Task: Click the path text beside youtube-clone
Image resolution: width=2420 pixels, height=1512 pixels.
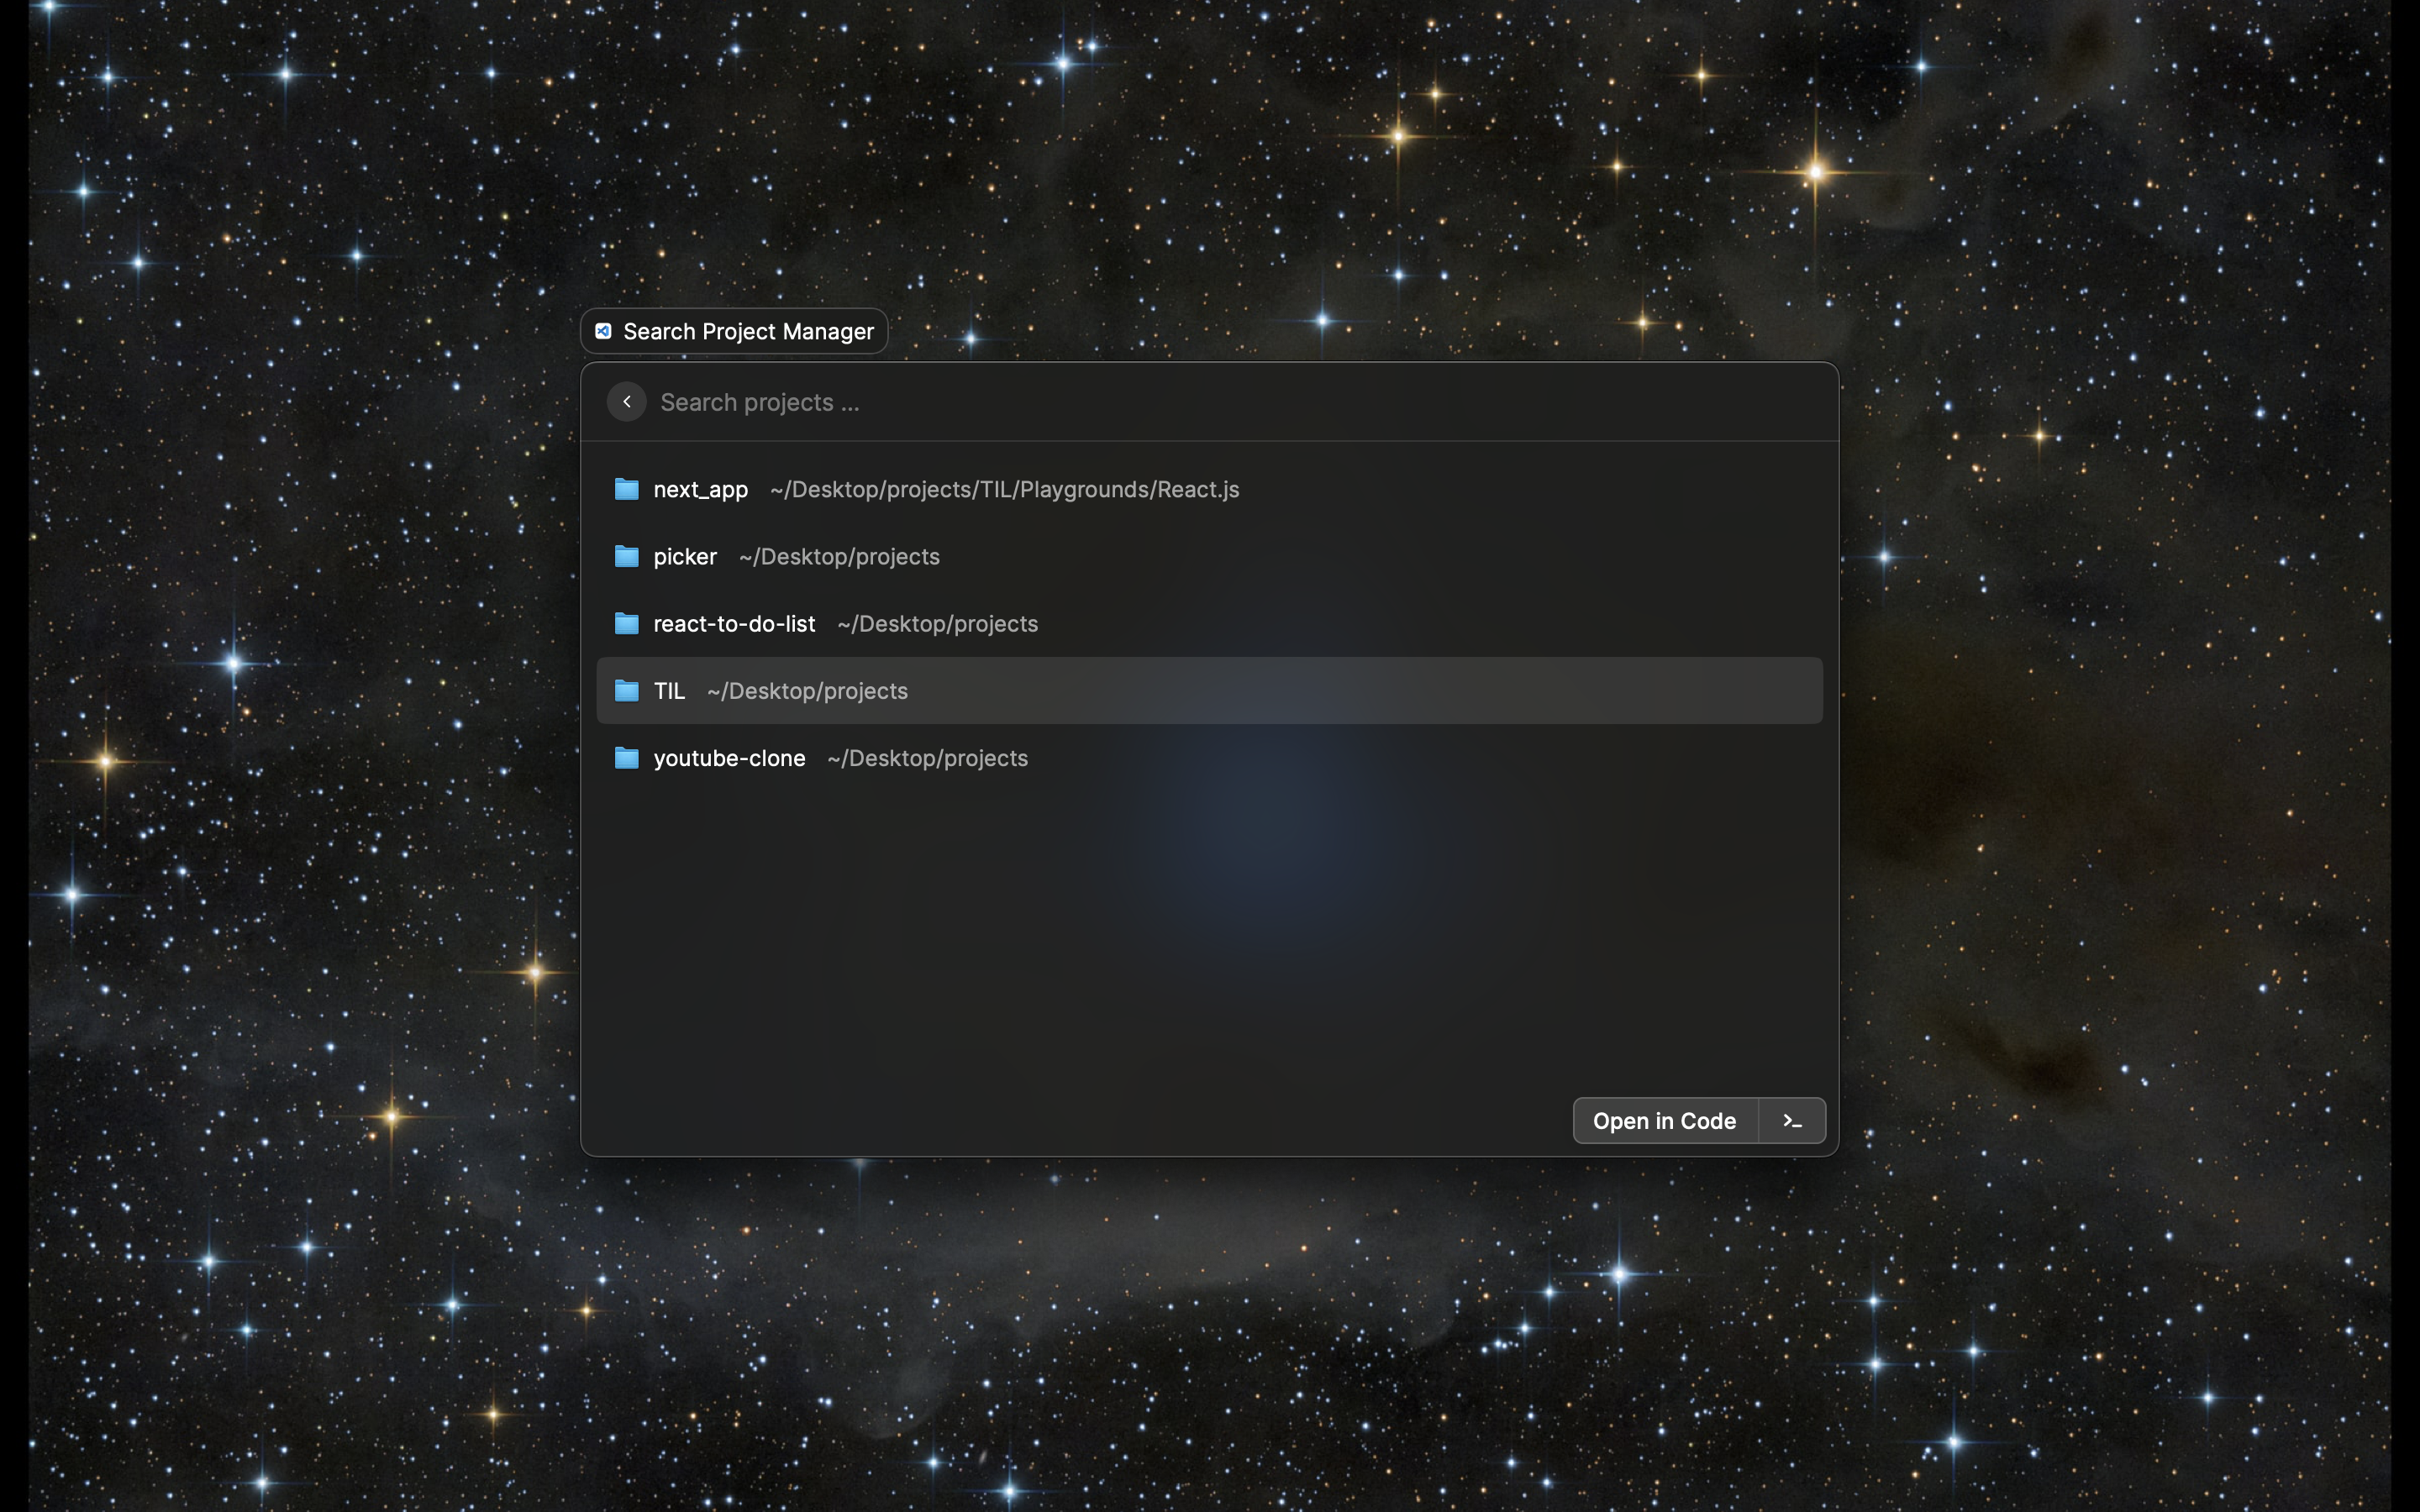Action: [927, 759]
